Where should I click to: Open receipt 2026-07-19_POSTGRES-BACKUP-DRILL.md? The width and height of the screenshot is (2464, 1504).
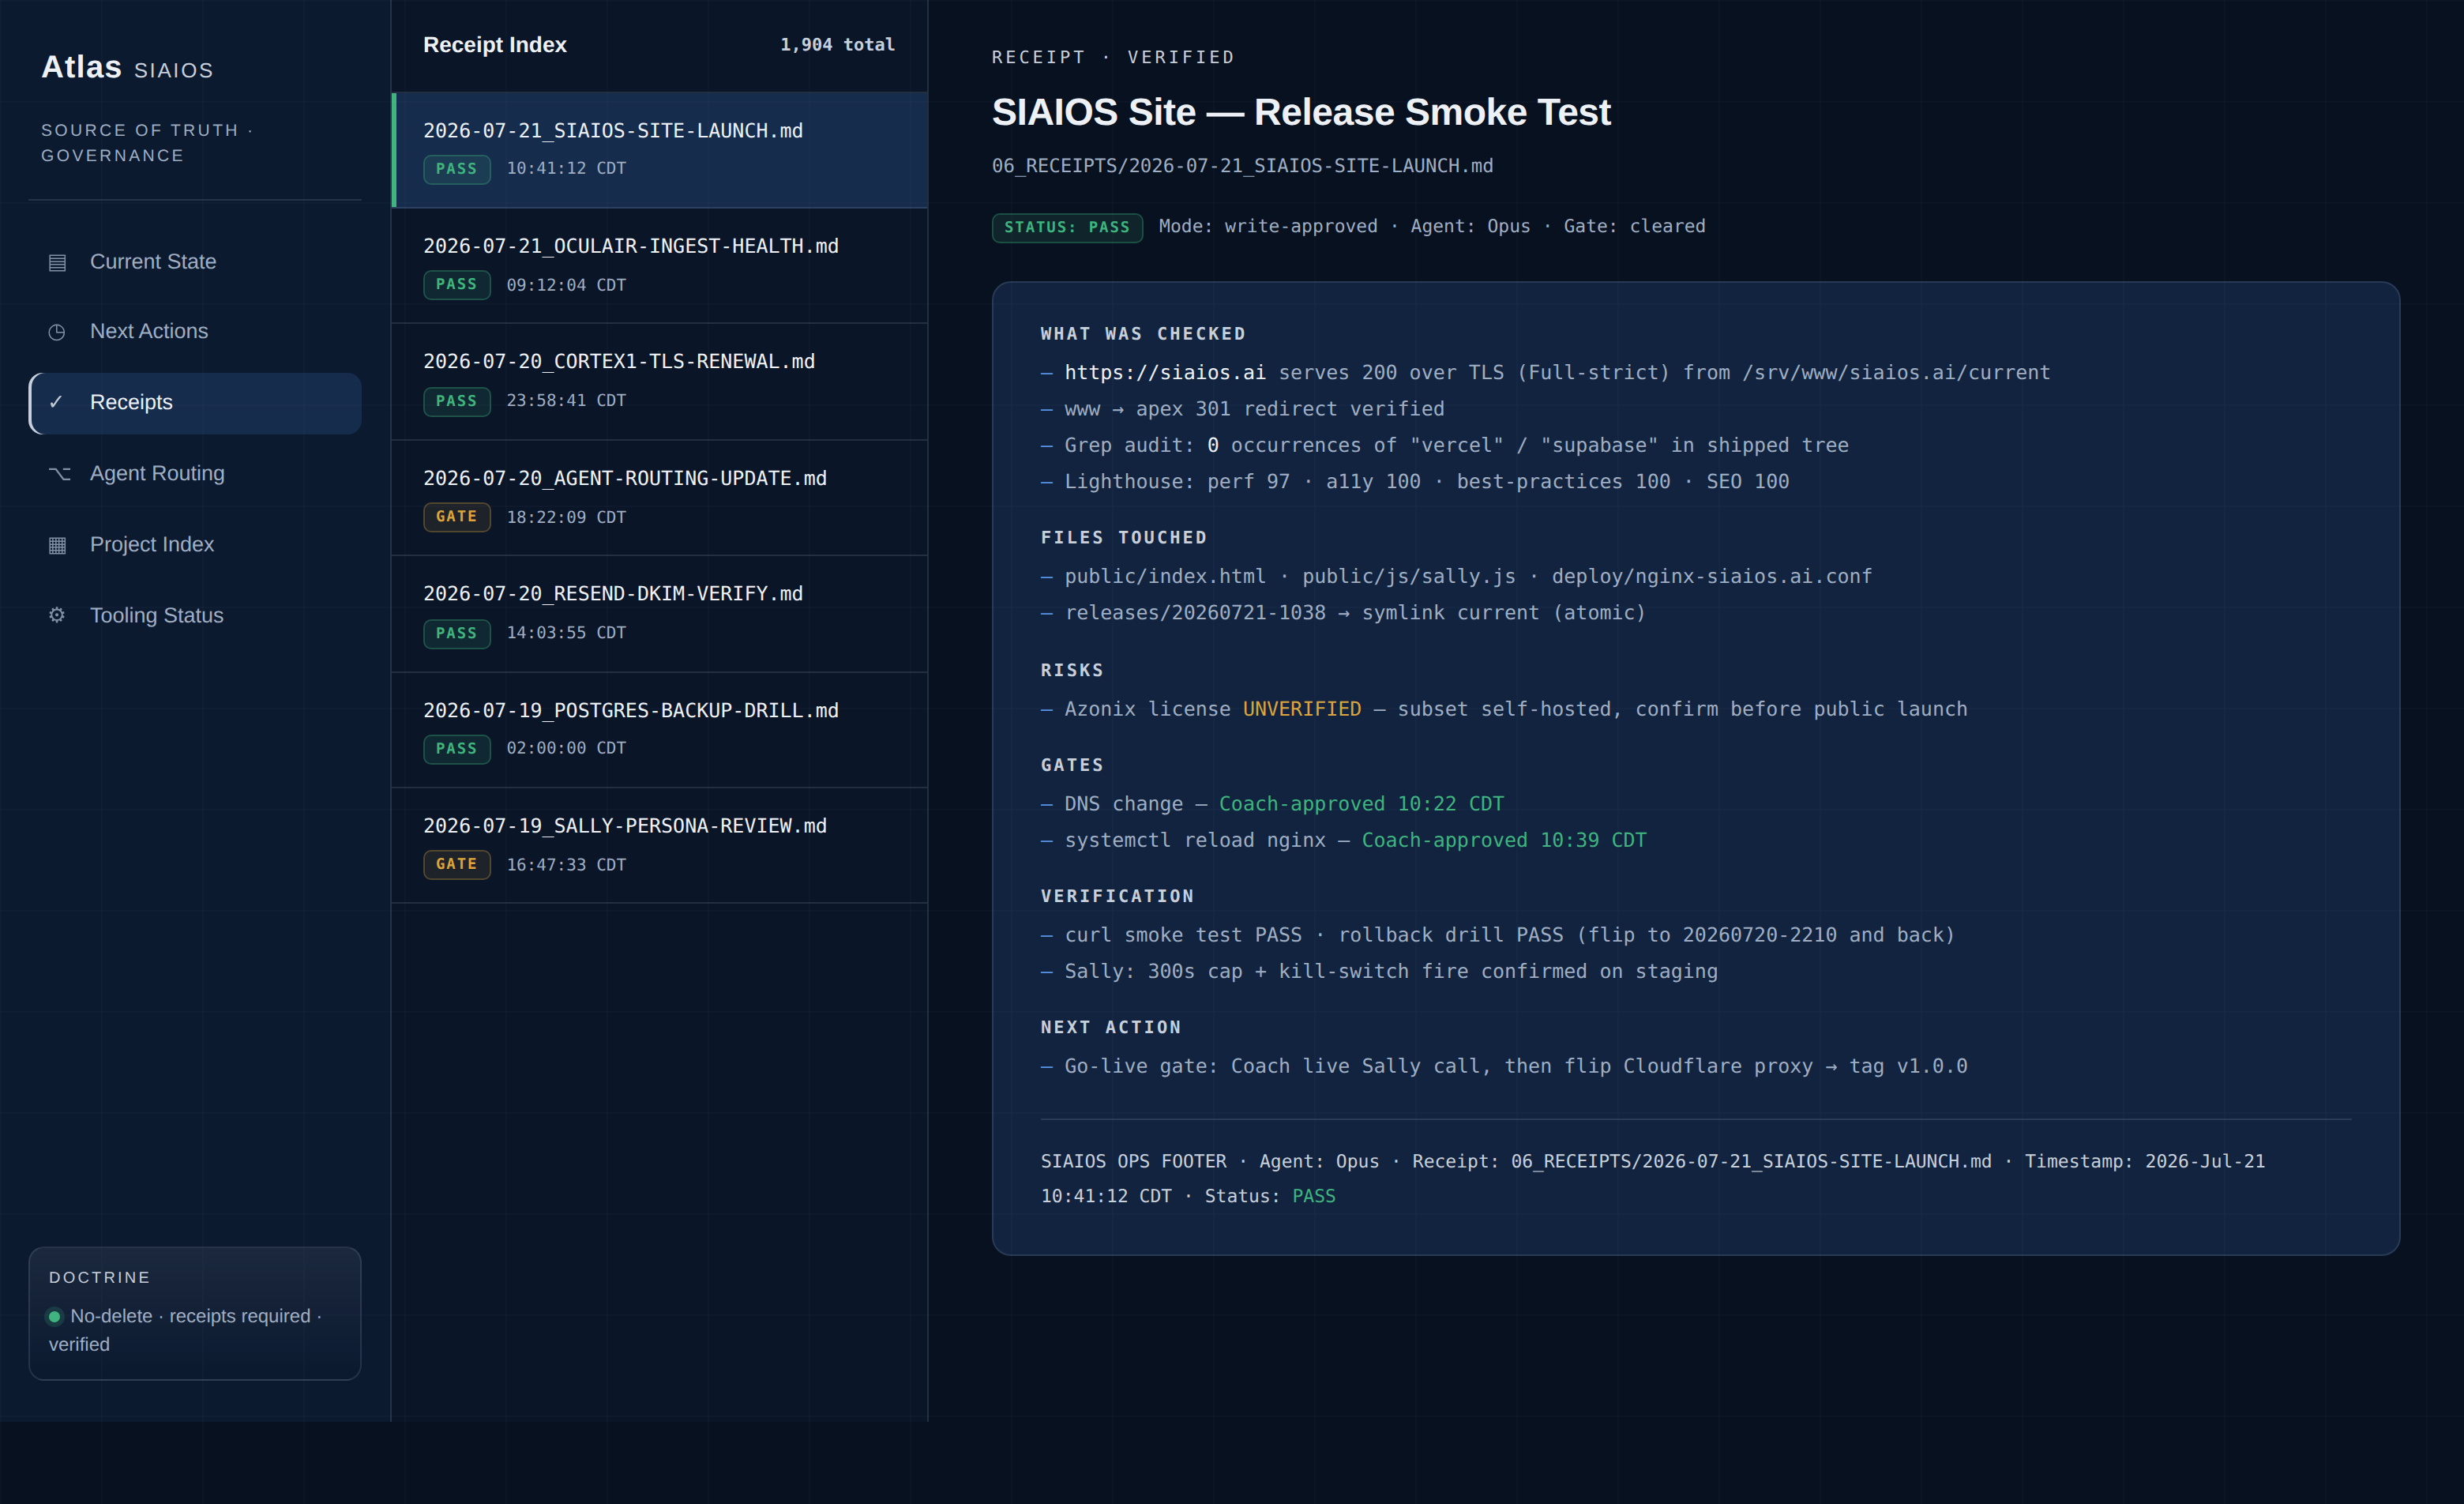click(x=660, y=729)
